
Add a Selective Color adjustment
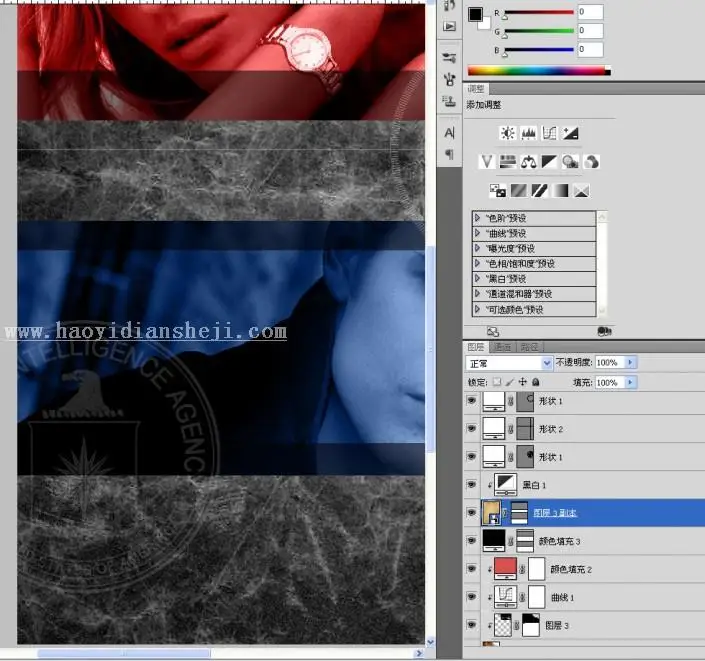click(581, 191)
